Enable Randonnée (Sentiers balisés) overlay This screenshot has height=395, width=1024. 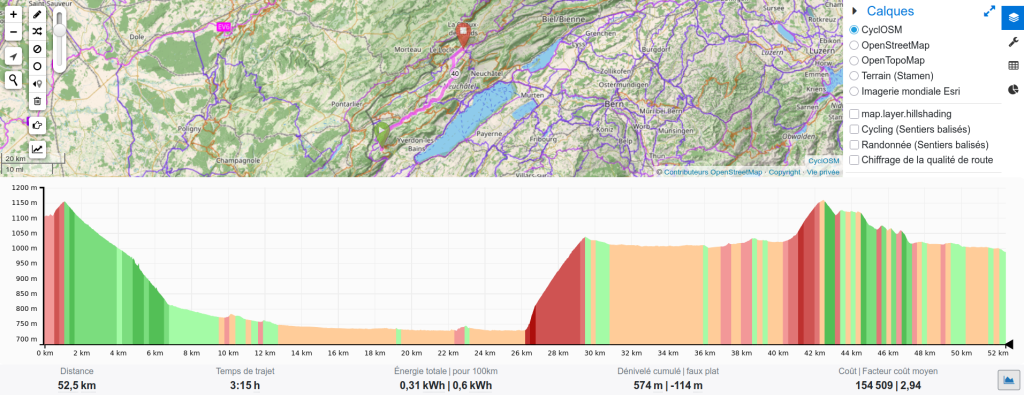(854, 144)
